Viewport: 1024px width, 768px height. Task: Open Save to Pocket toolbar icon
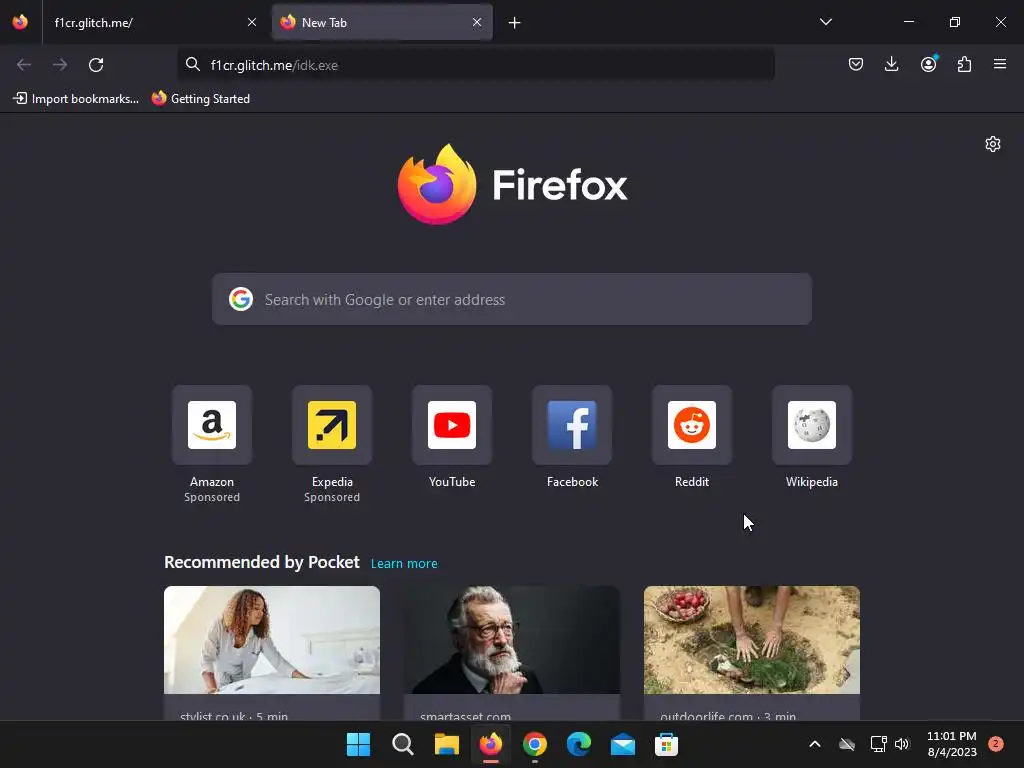coord(856,64)
